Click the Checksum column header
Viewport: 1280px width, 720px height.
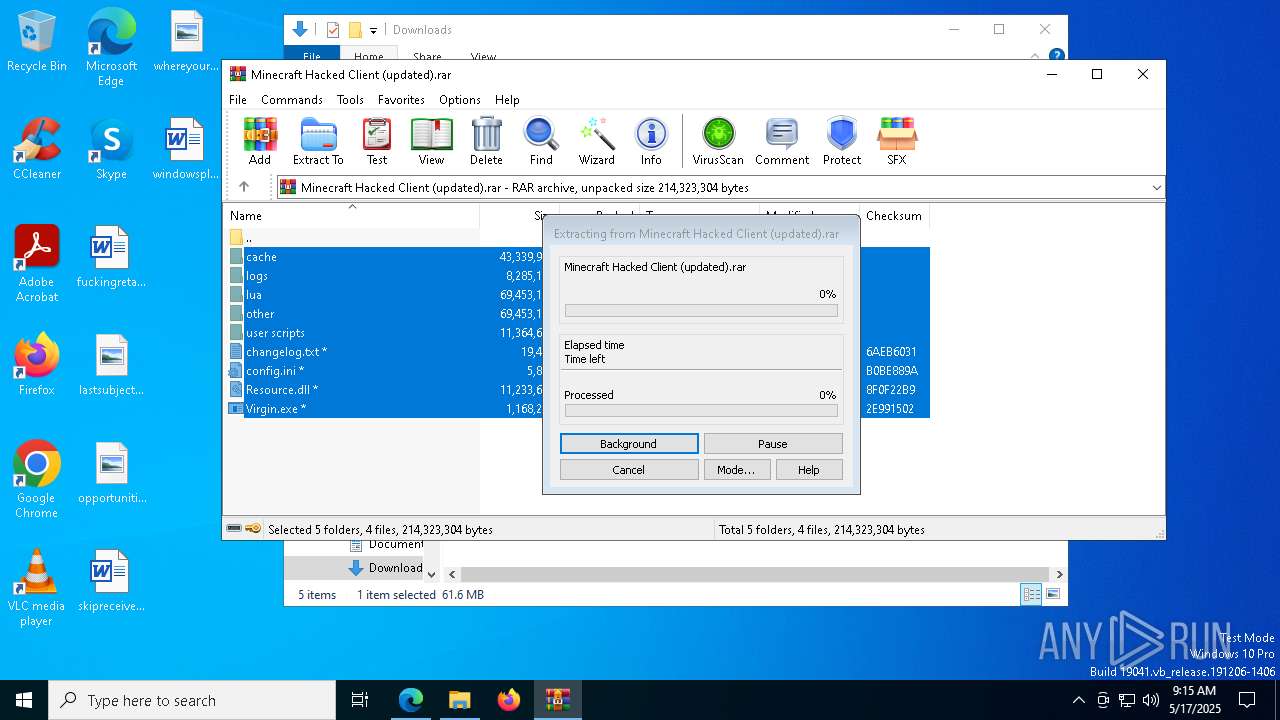point(894,216)
